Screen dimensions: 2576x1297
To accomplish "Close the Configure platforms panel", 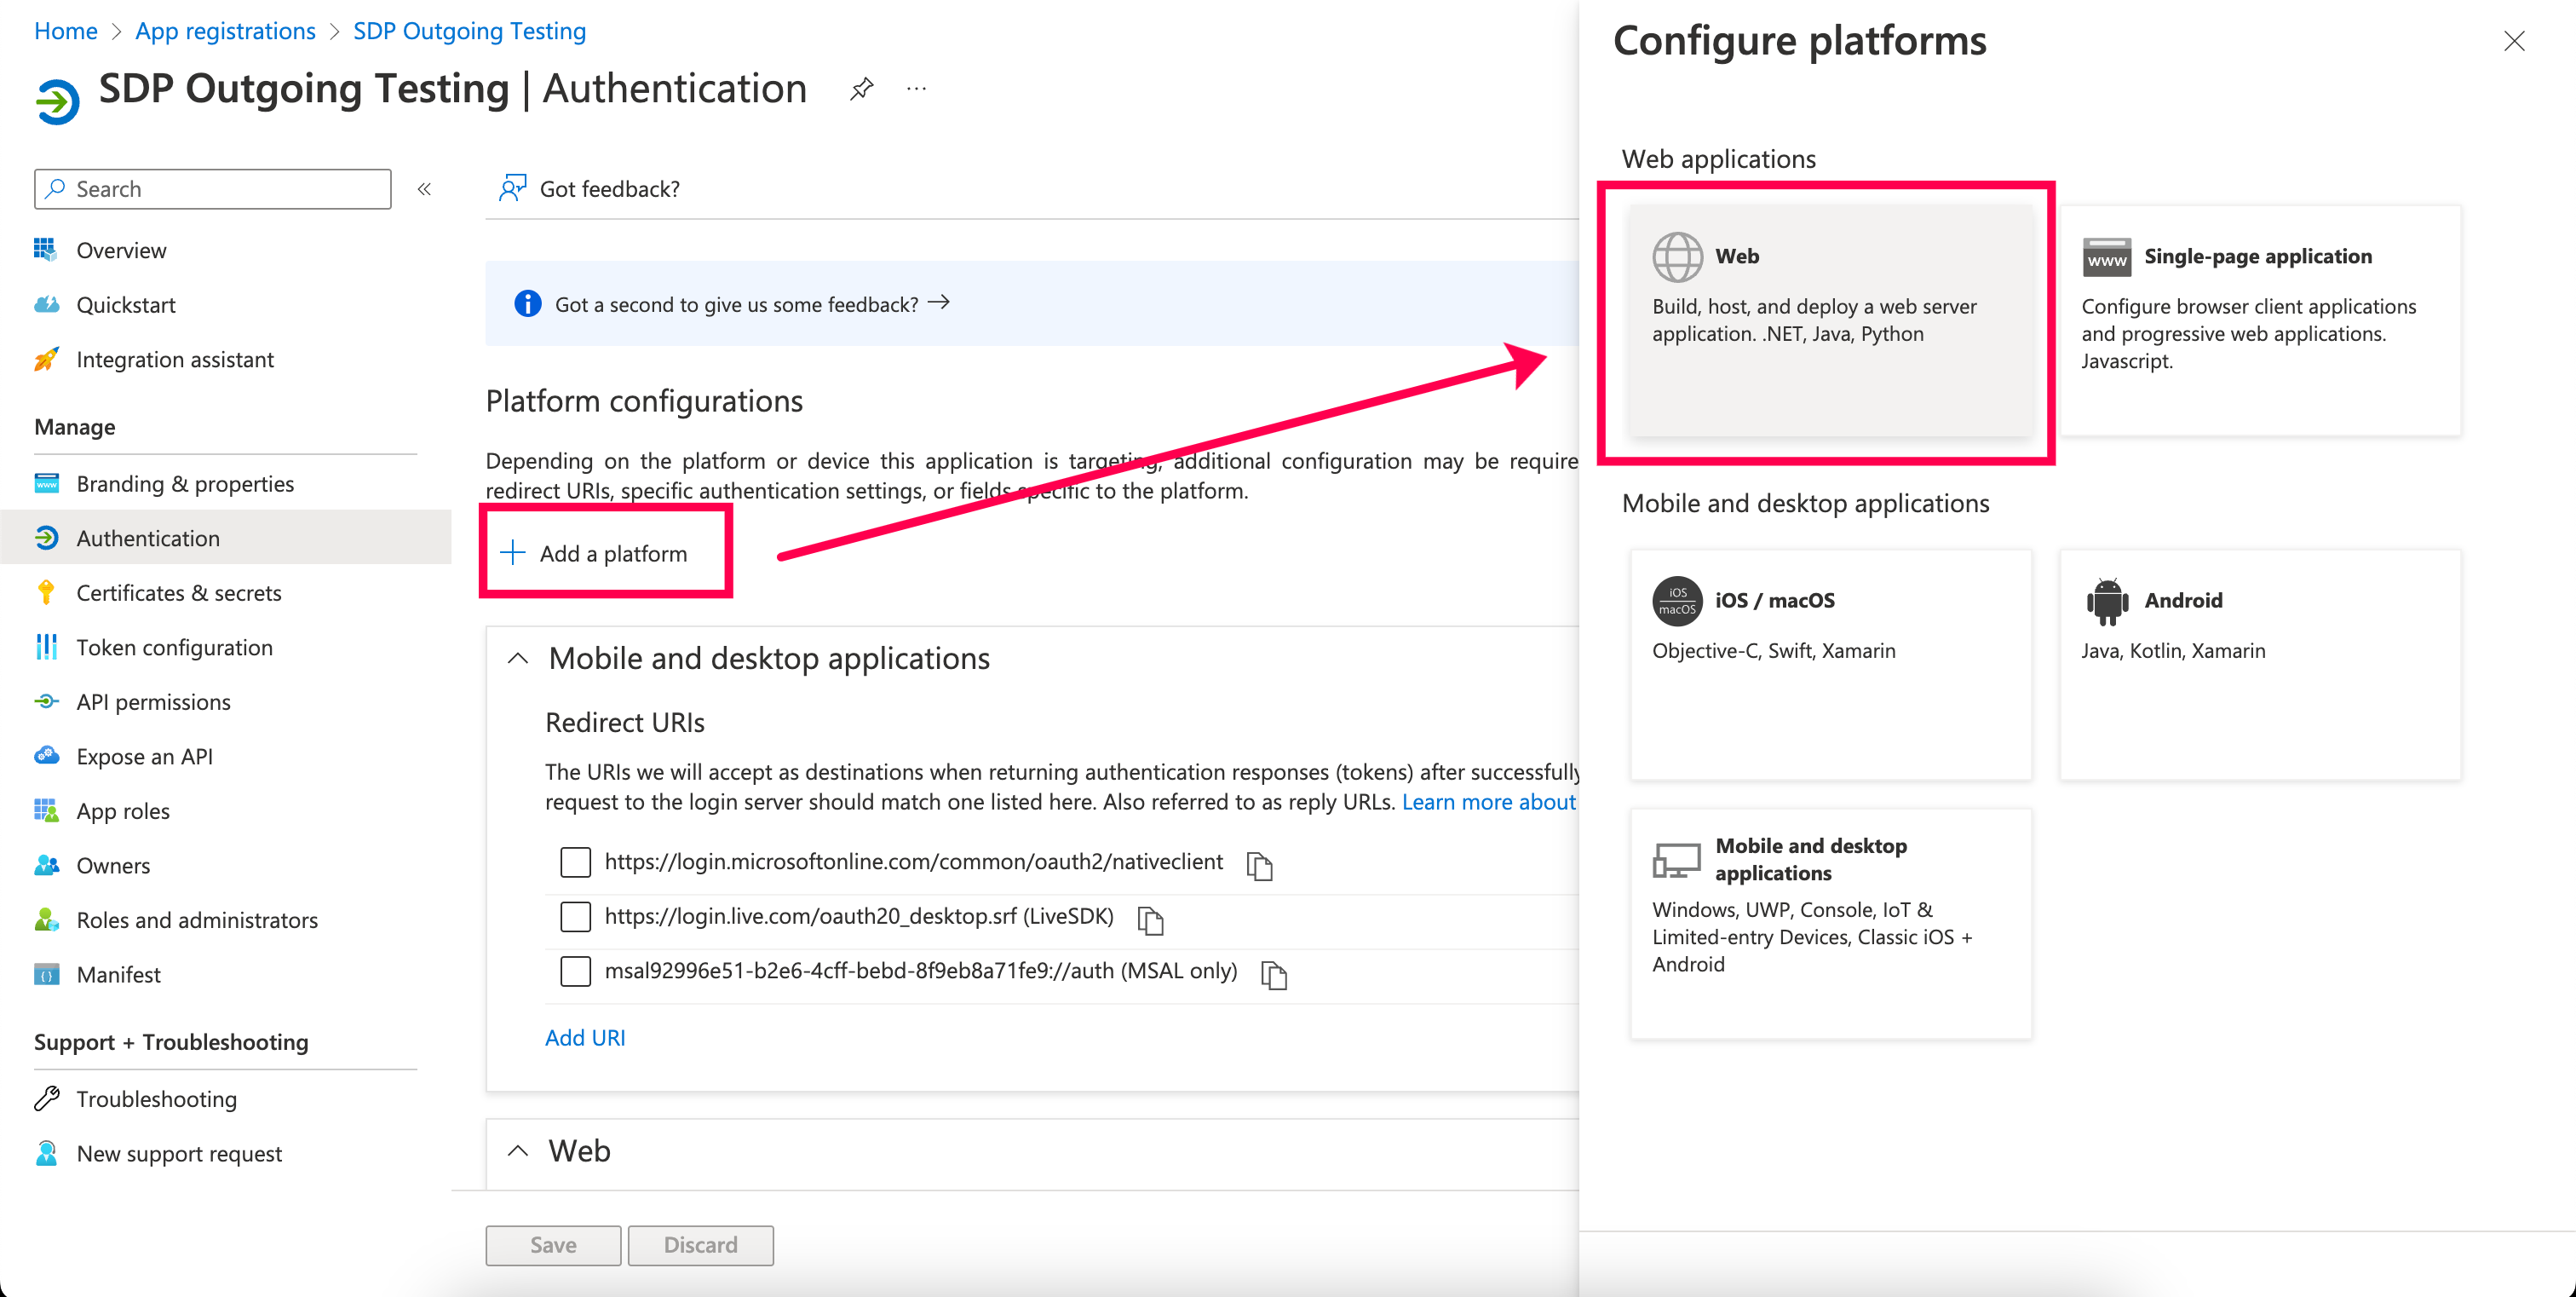I will coord(2513,41).
